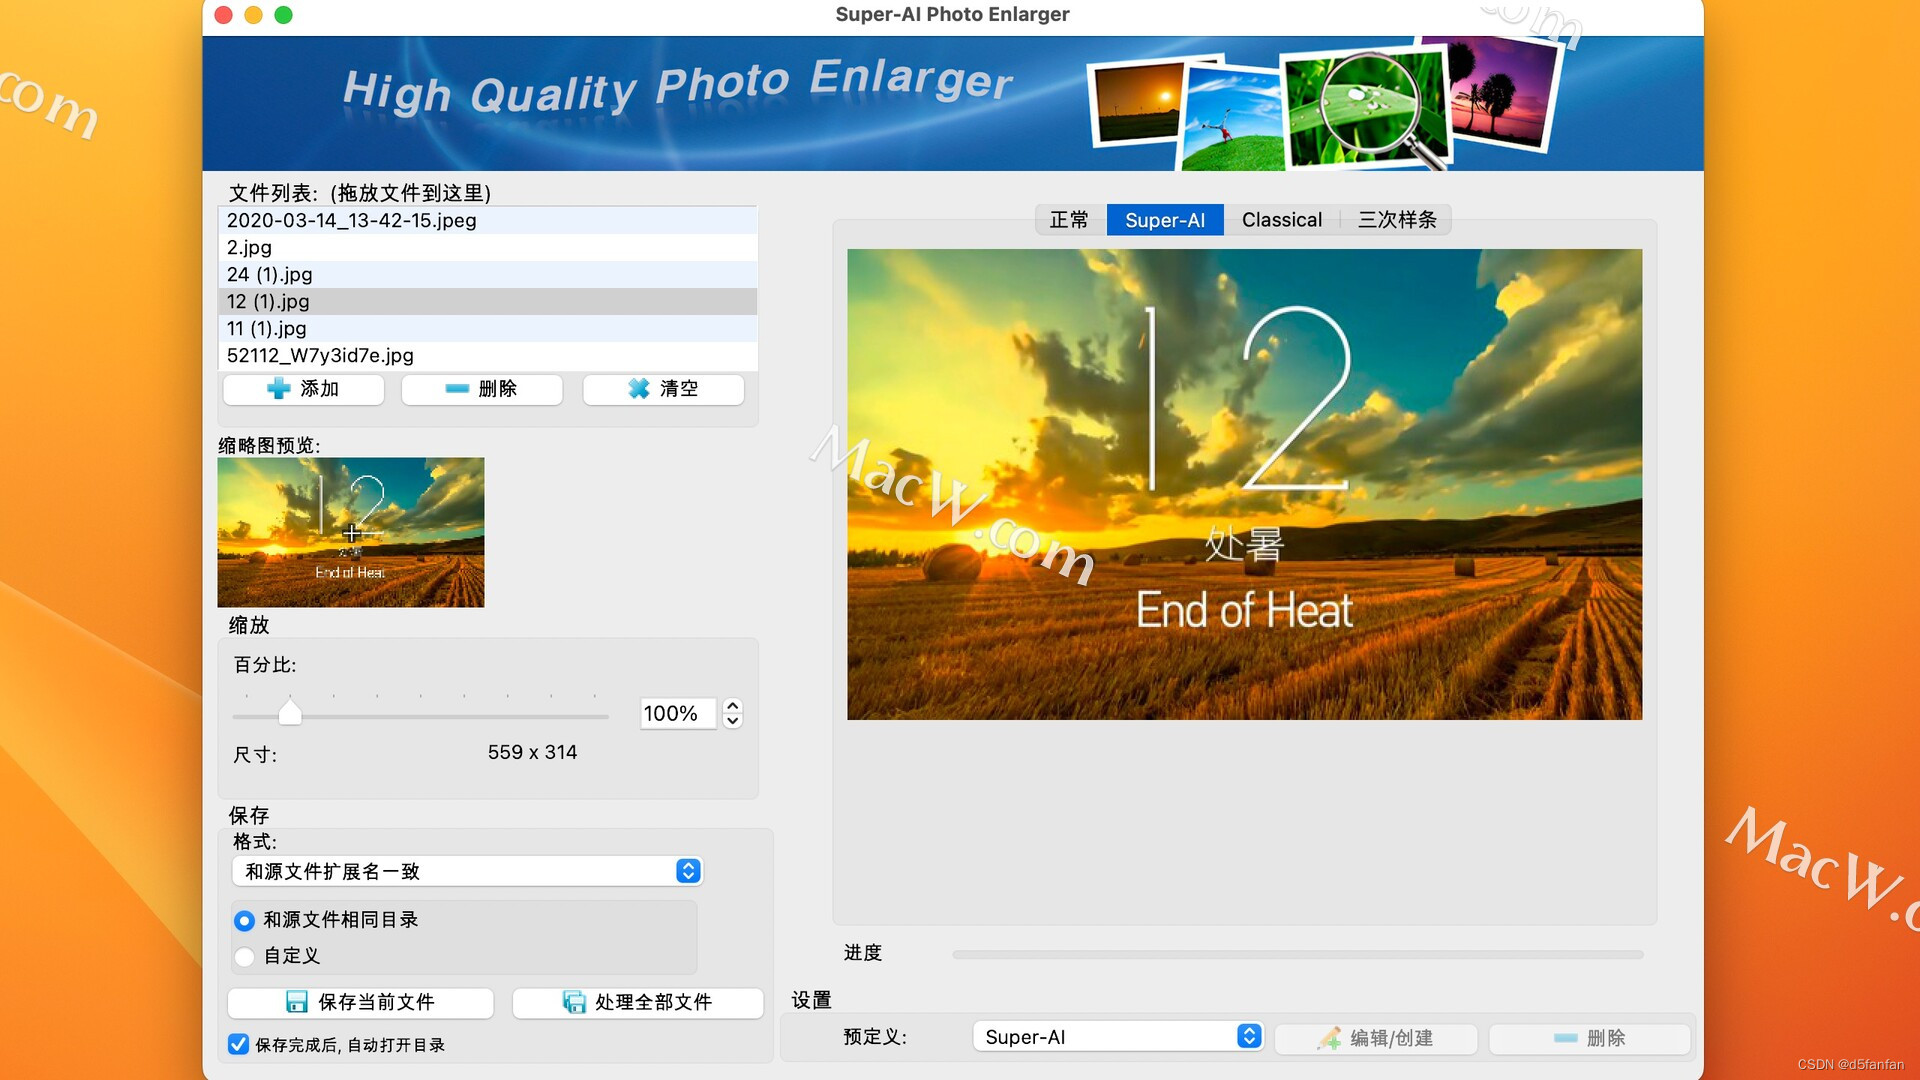Click the floppy disk Save current file icon
The width and height of the screenshot is (1920, 1080).
297,1002
